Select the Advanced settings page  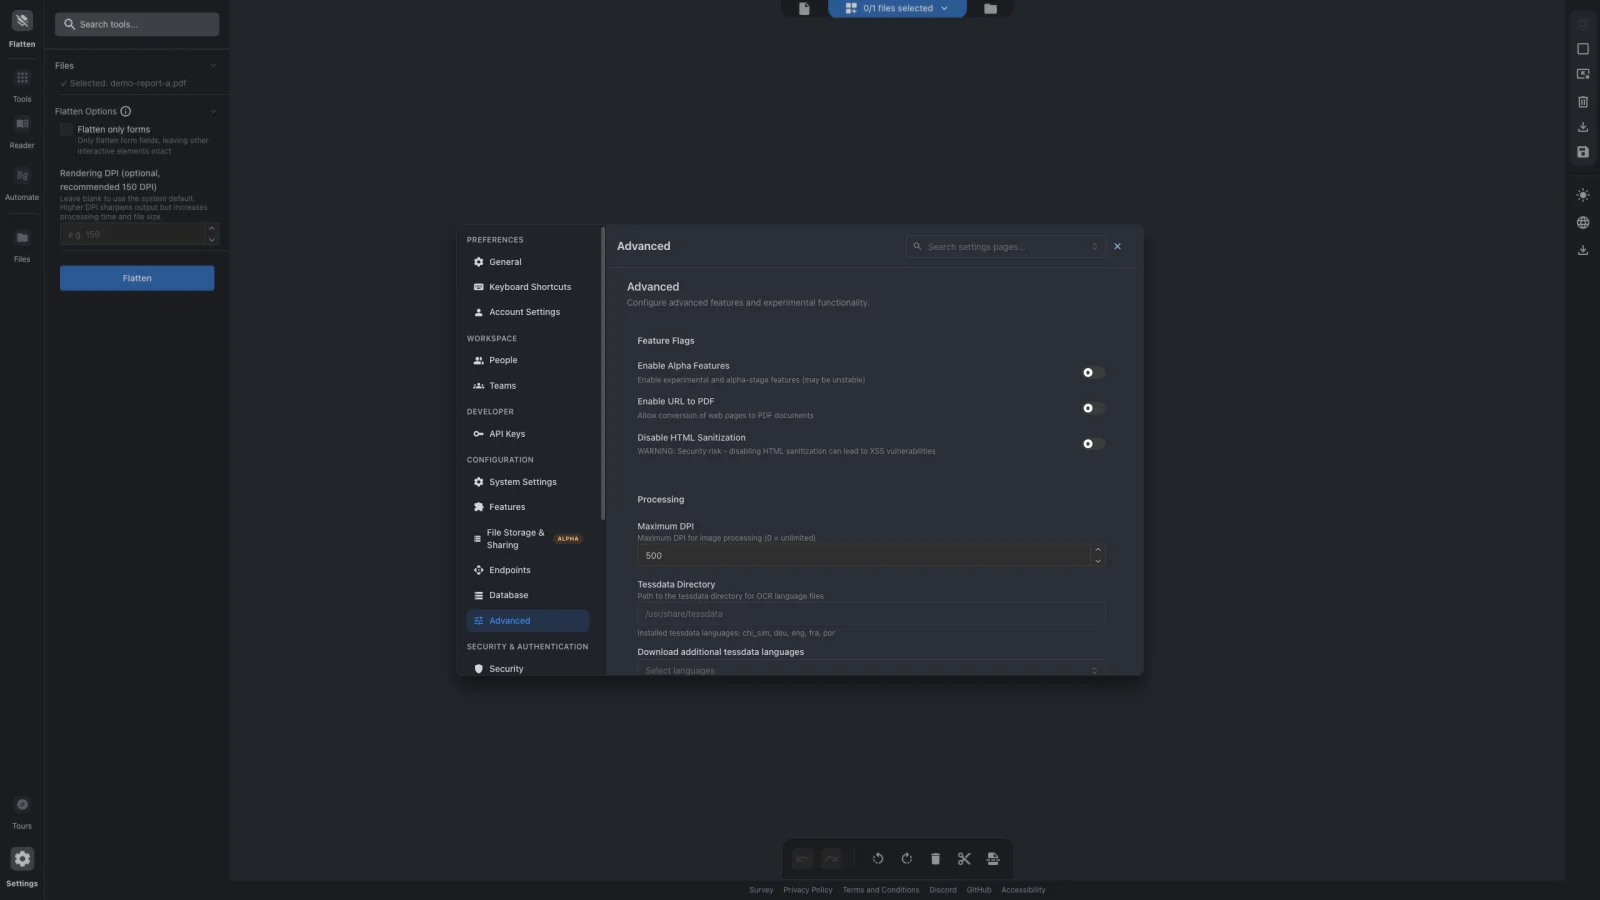point(528,621)
